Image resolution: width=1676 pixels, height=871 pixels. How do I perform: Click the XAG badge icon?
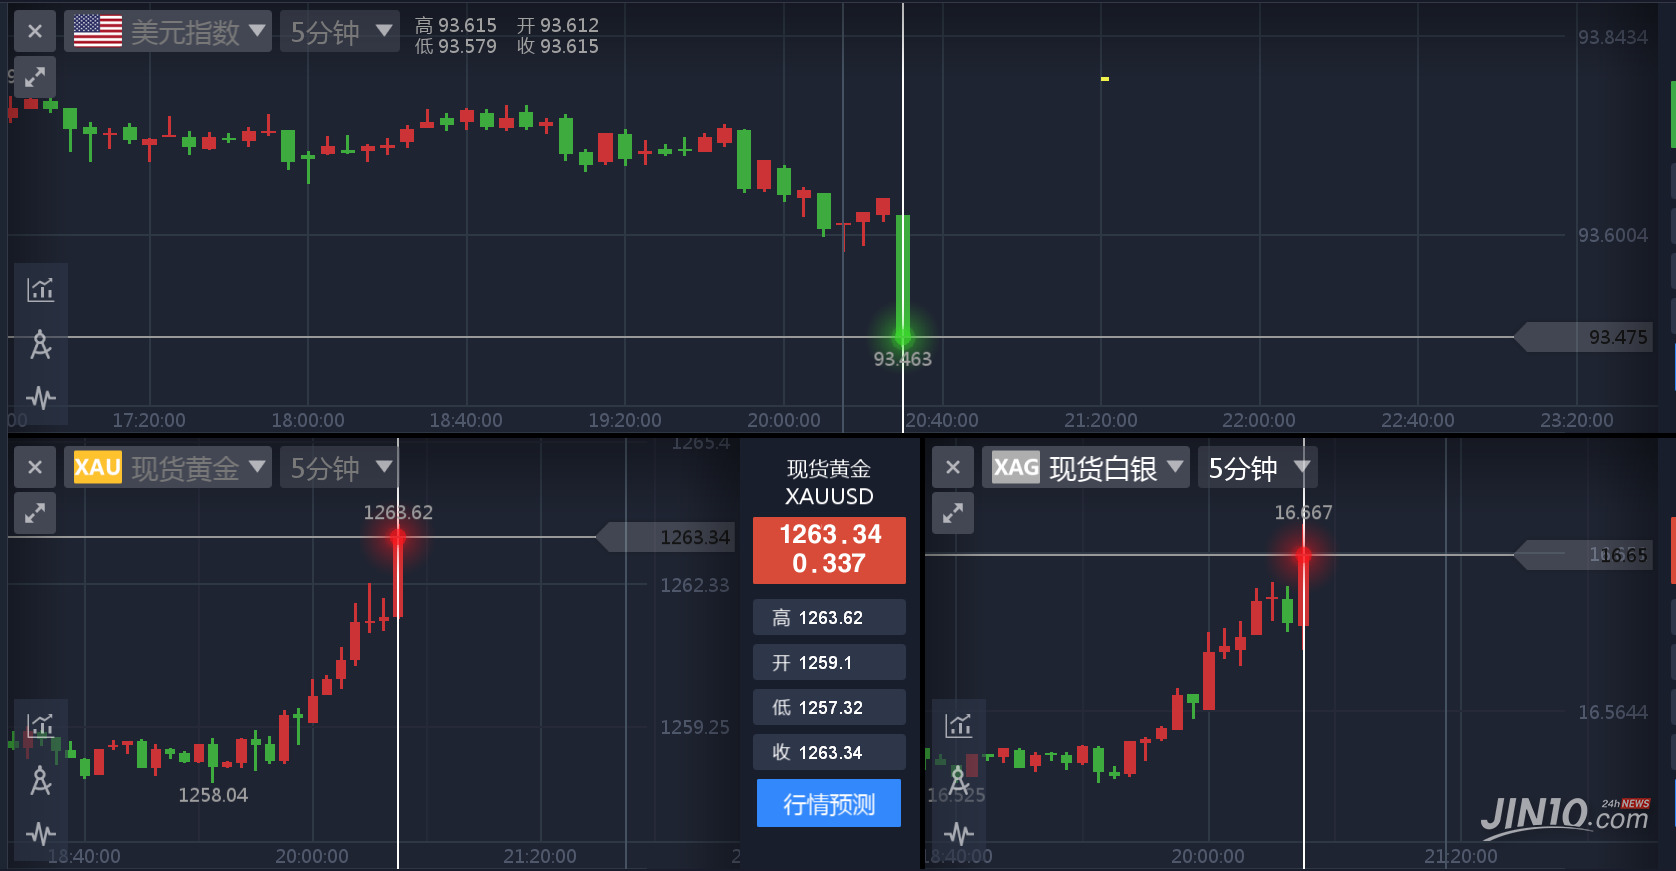[1016, 467]
